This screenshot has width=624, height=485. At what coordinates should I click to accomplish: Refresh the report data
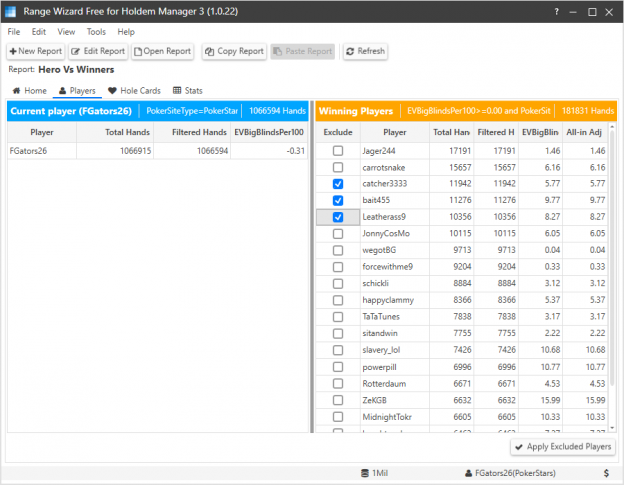(x=366, y=51)
